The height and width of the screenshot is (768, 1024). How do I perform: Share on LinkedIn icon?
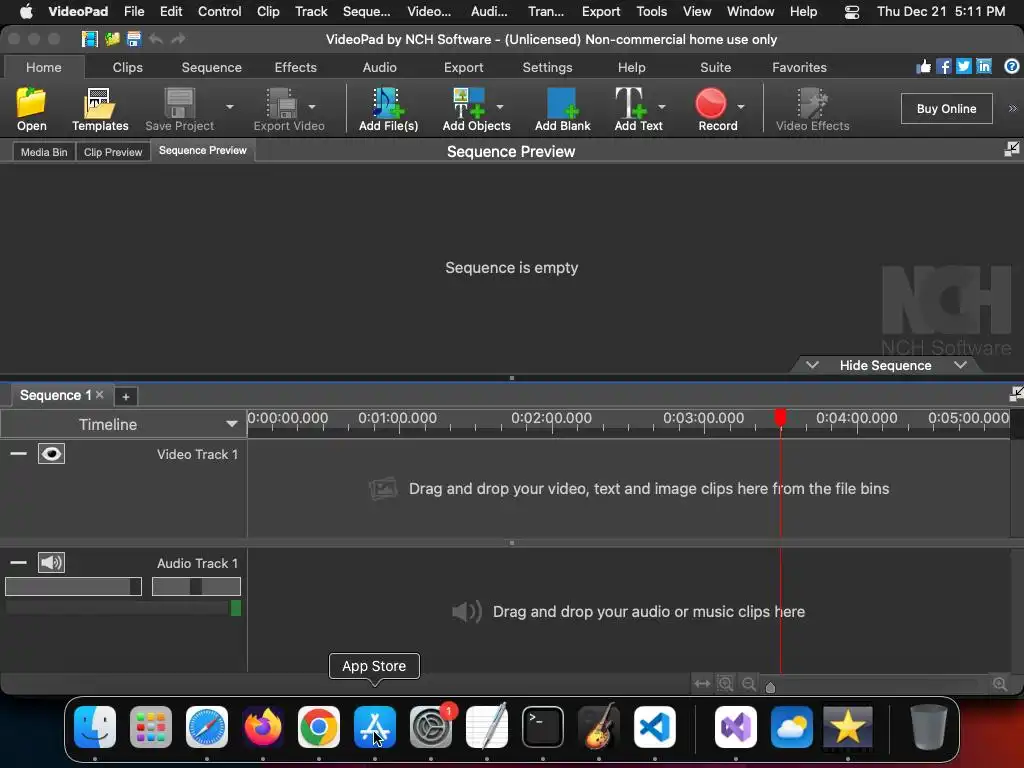tap(984, 67)
